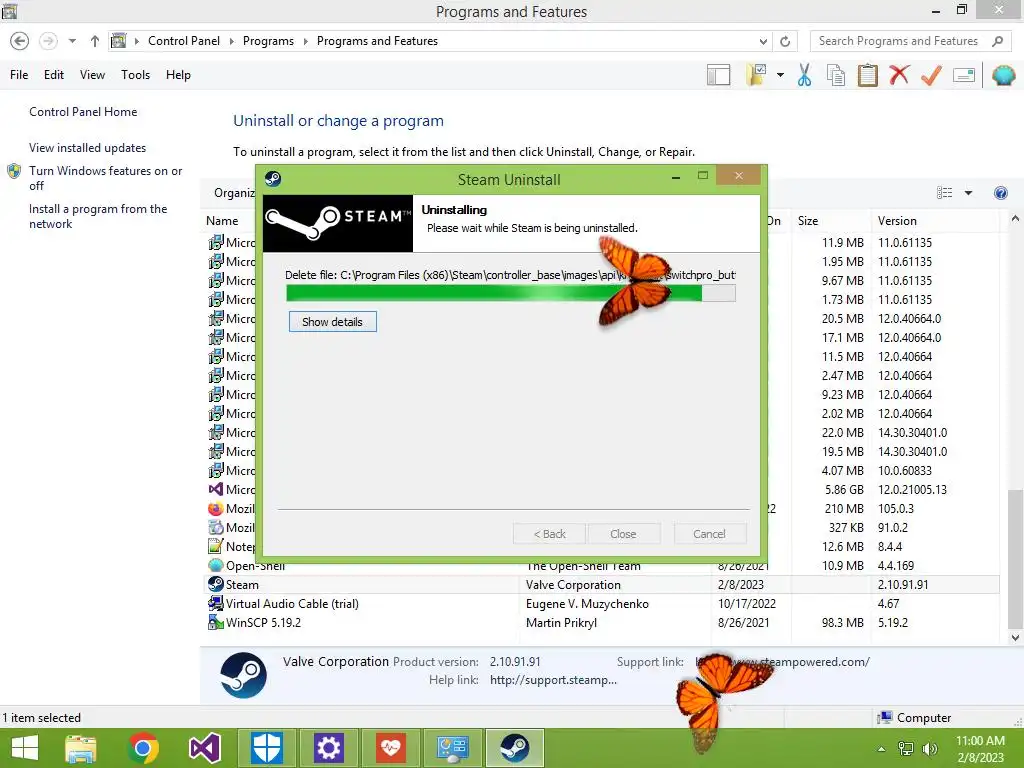Click the network tray icon
The height and width of the screenshot is (768, 1024).
tap(906, 749)
